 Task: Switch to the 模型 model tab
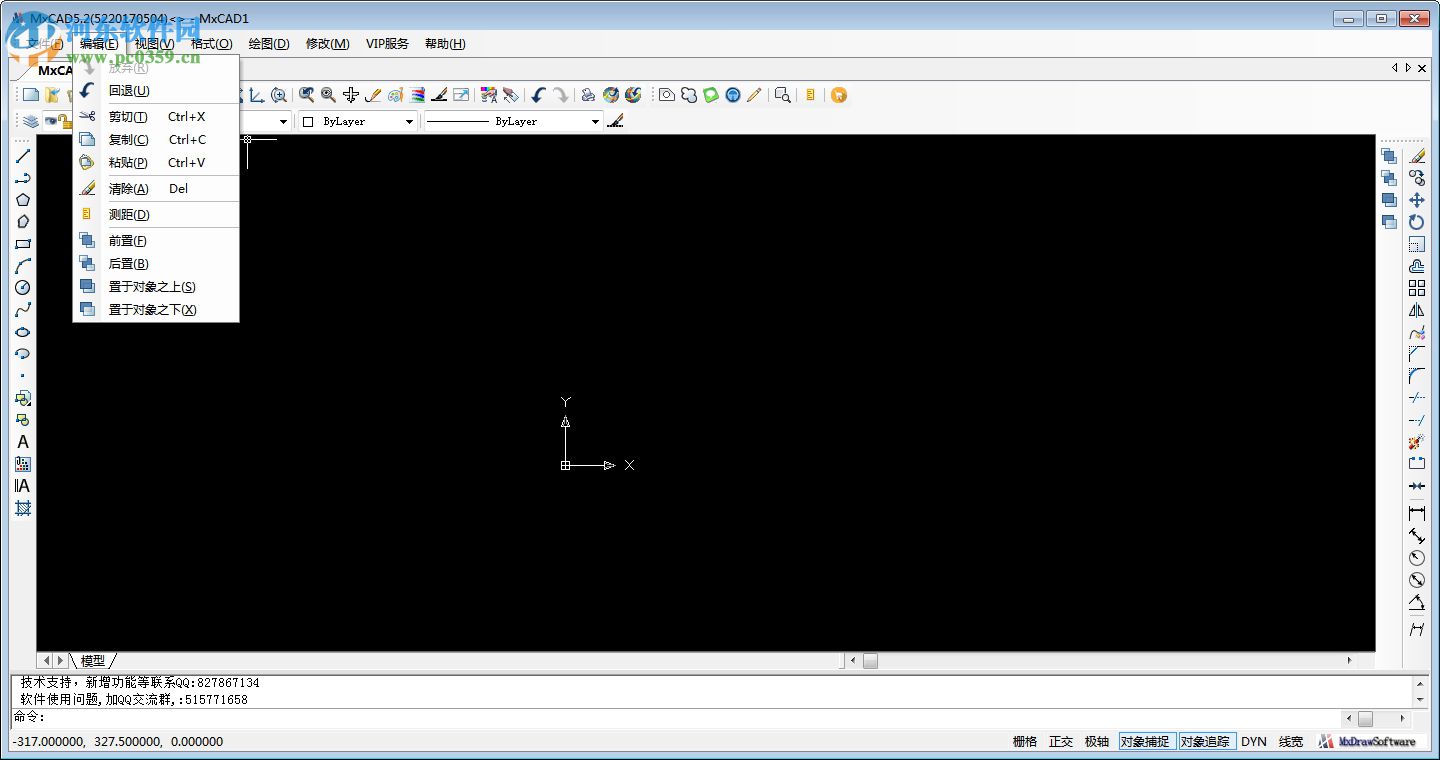tap(93, 661)
